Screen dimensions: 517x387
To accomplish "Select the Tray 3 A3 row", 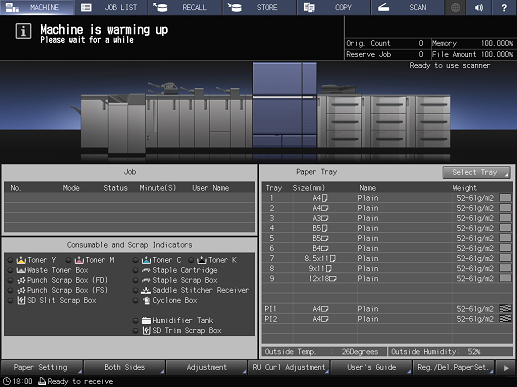I will (387, 218).
